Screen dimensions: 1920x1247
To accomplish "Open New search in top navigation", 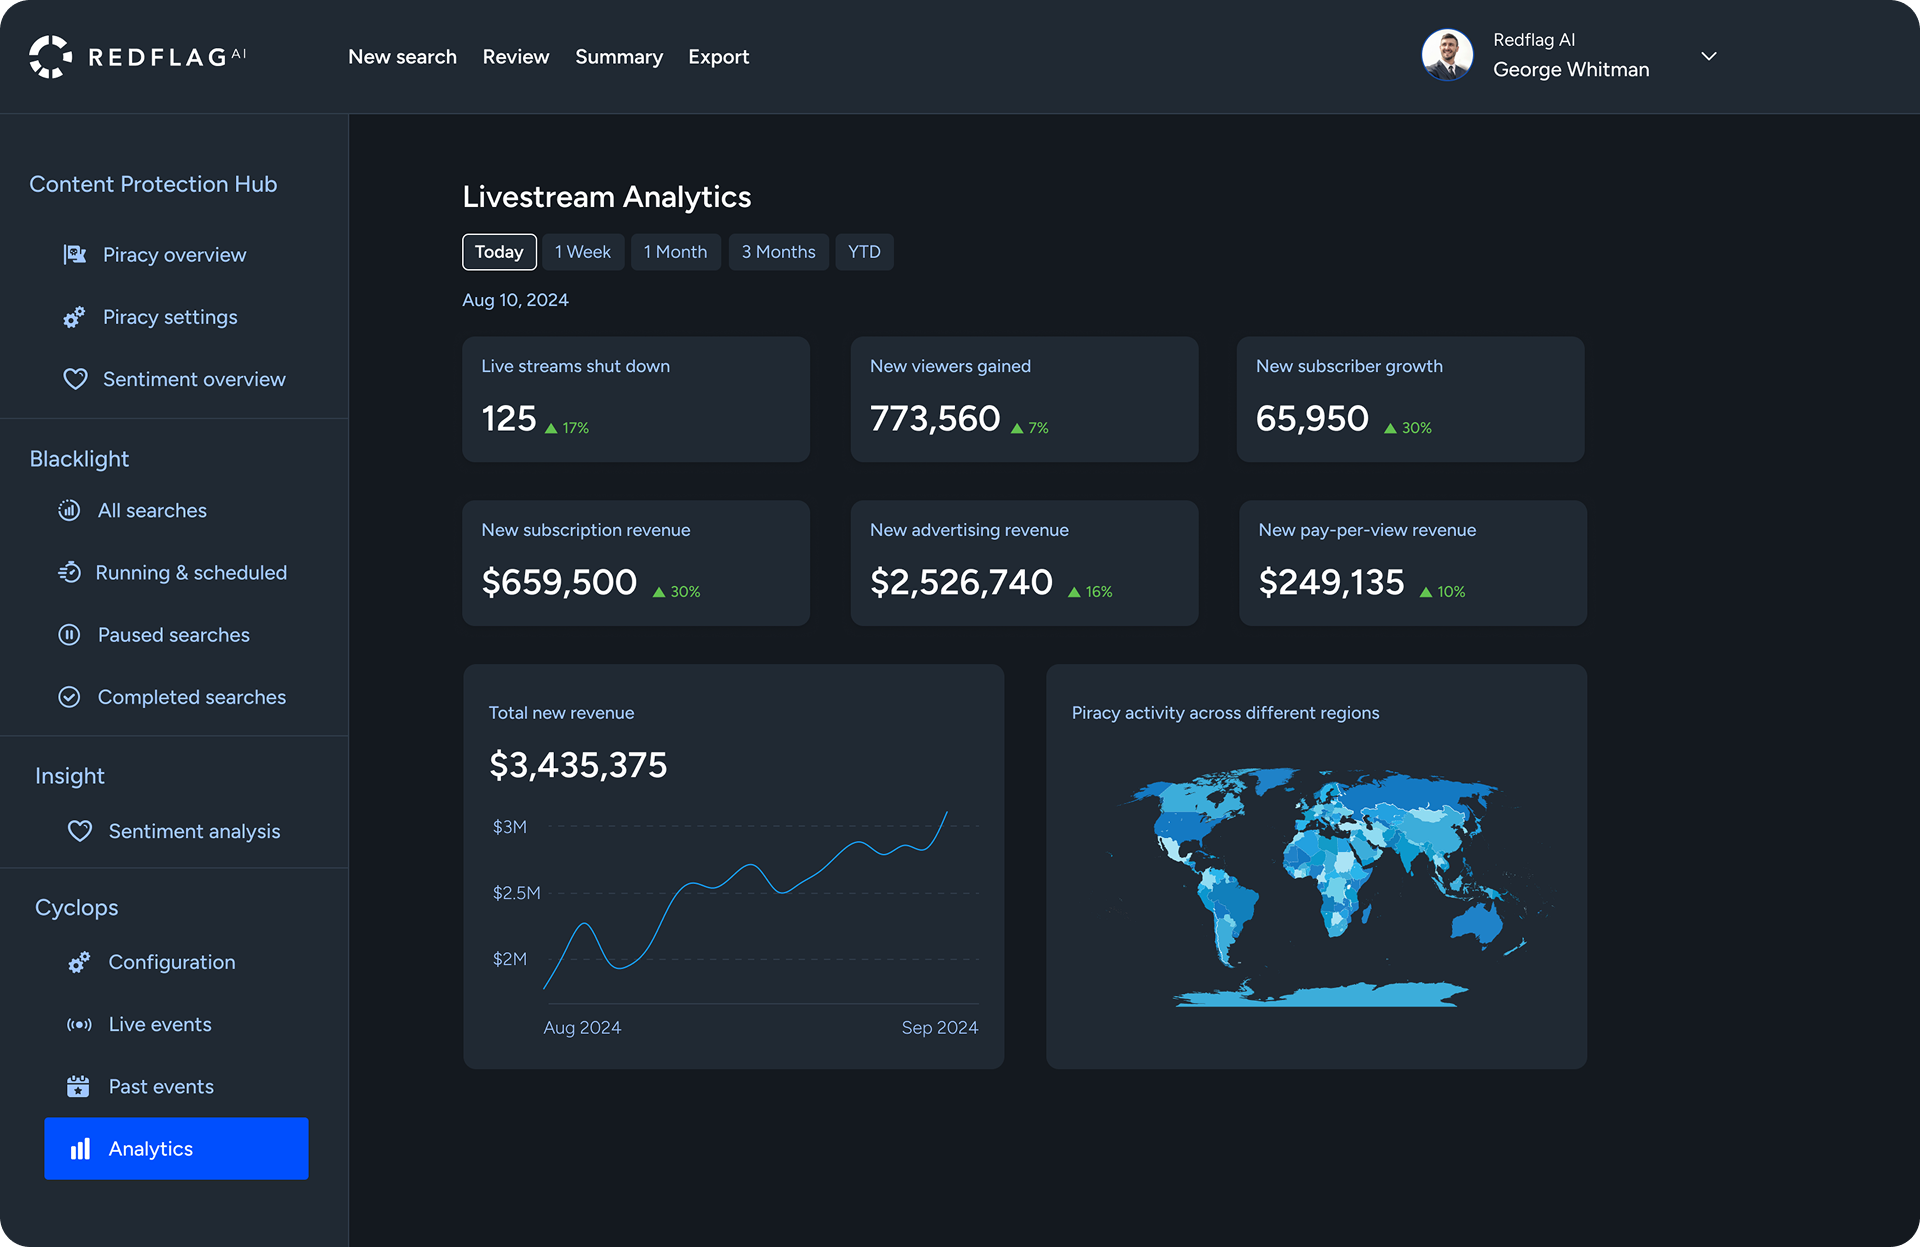I will click(x=402, y=57).
